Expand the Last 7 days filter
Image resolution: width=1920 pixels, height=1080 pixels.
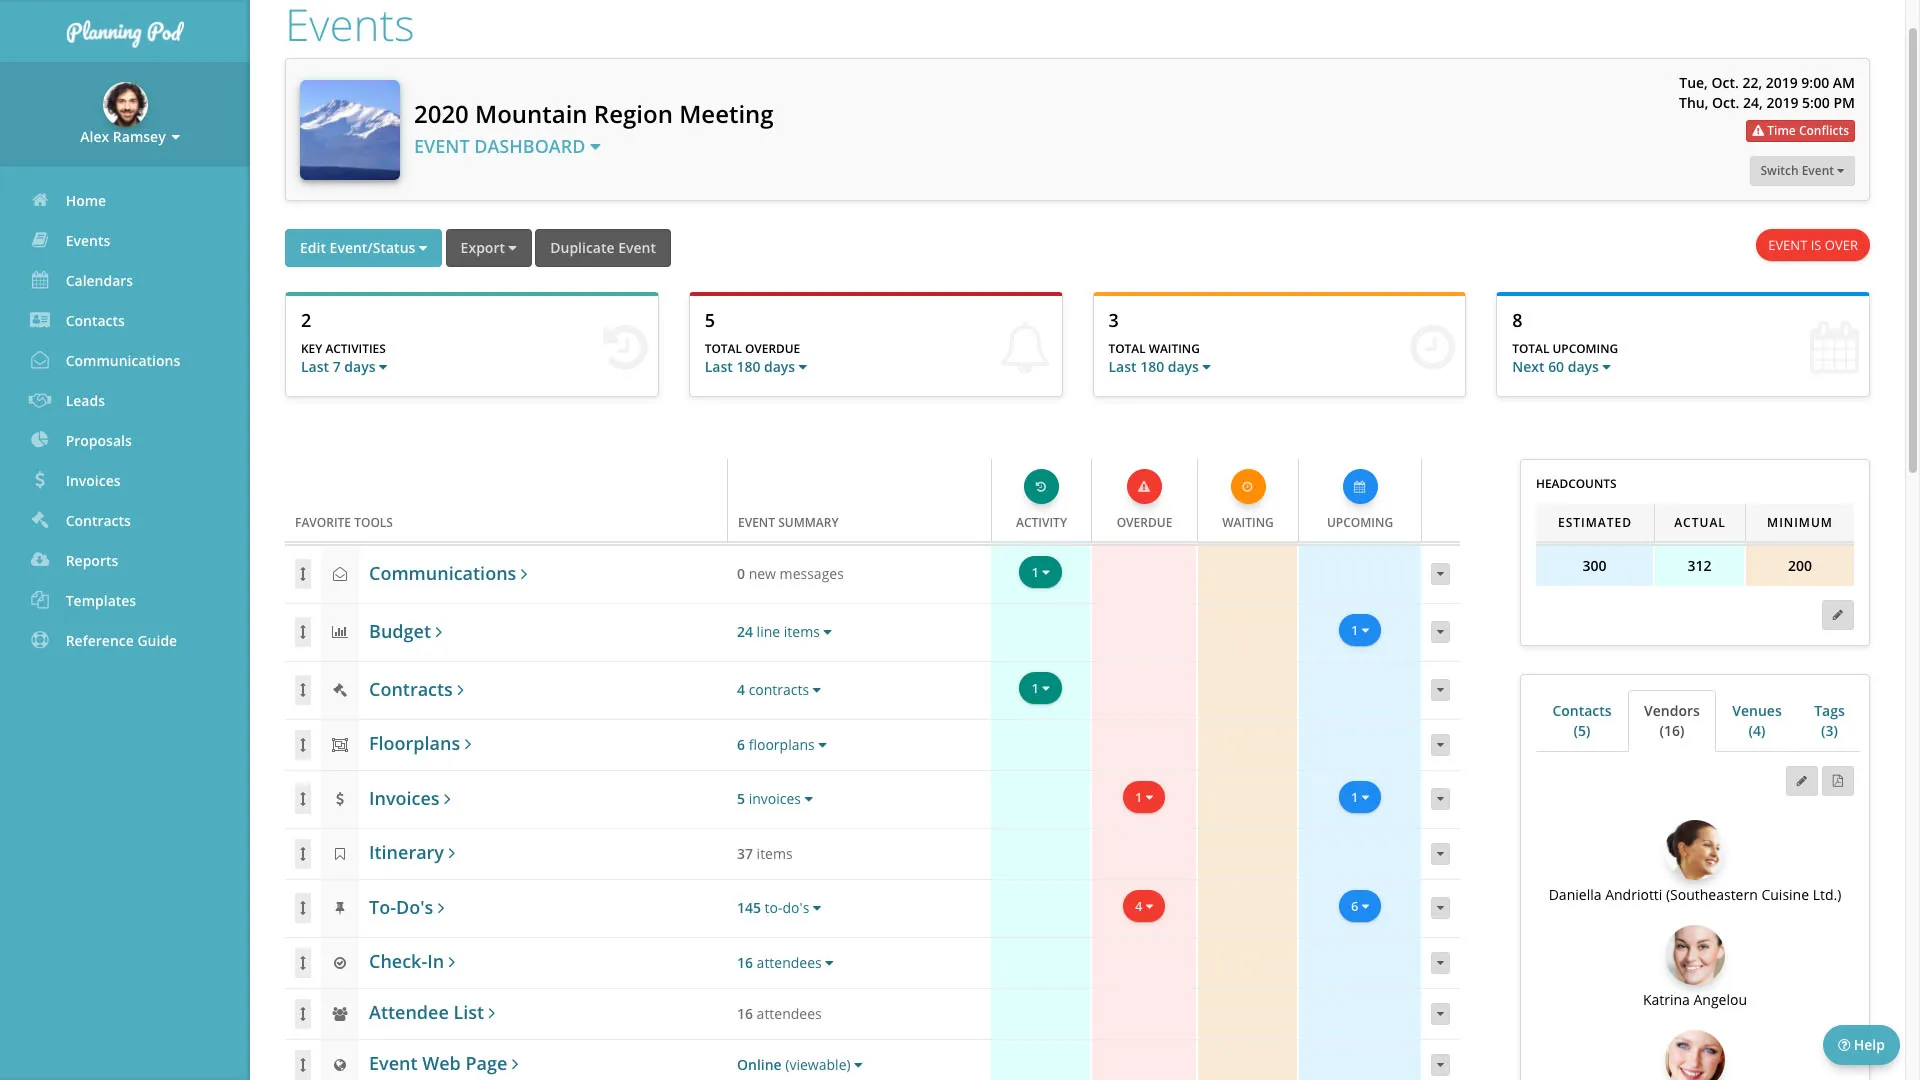tap(344, 367)
